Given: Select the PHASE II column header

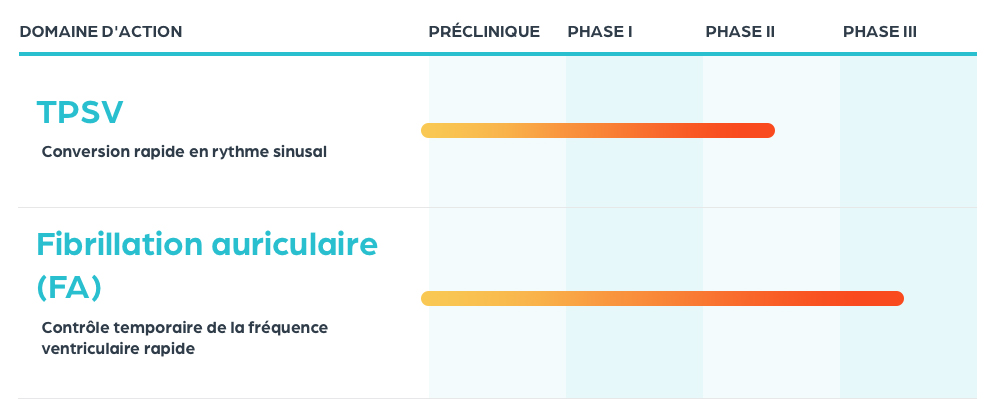Looking at the screenshot, I should tap(740, 31).
